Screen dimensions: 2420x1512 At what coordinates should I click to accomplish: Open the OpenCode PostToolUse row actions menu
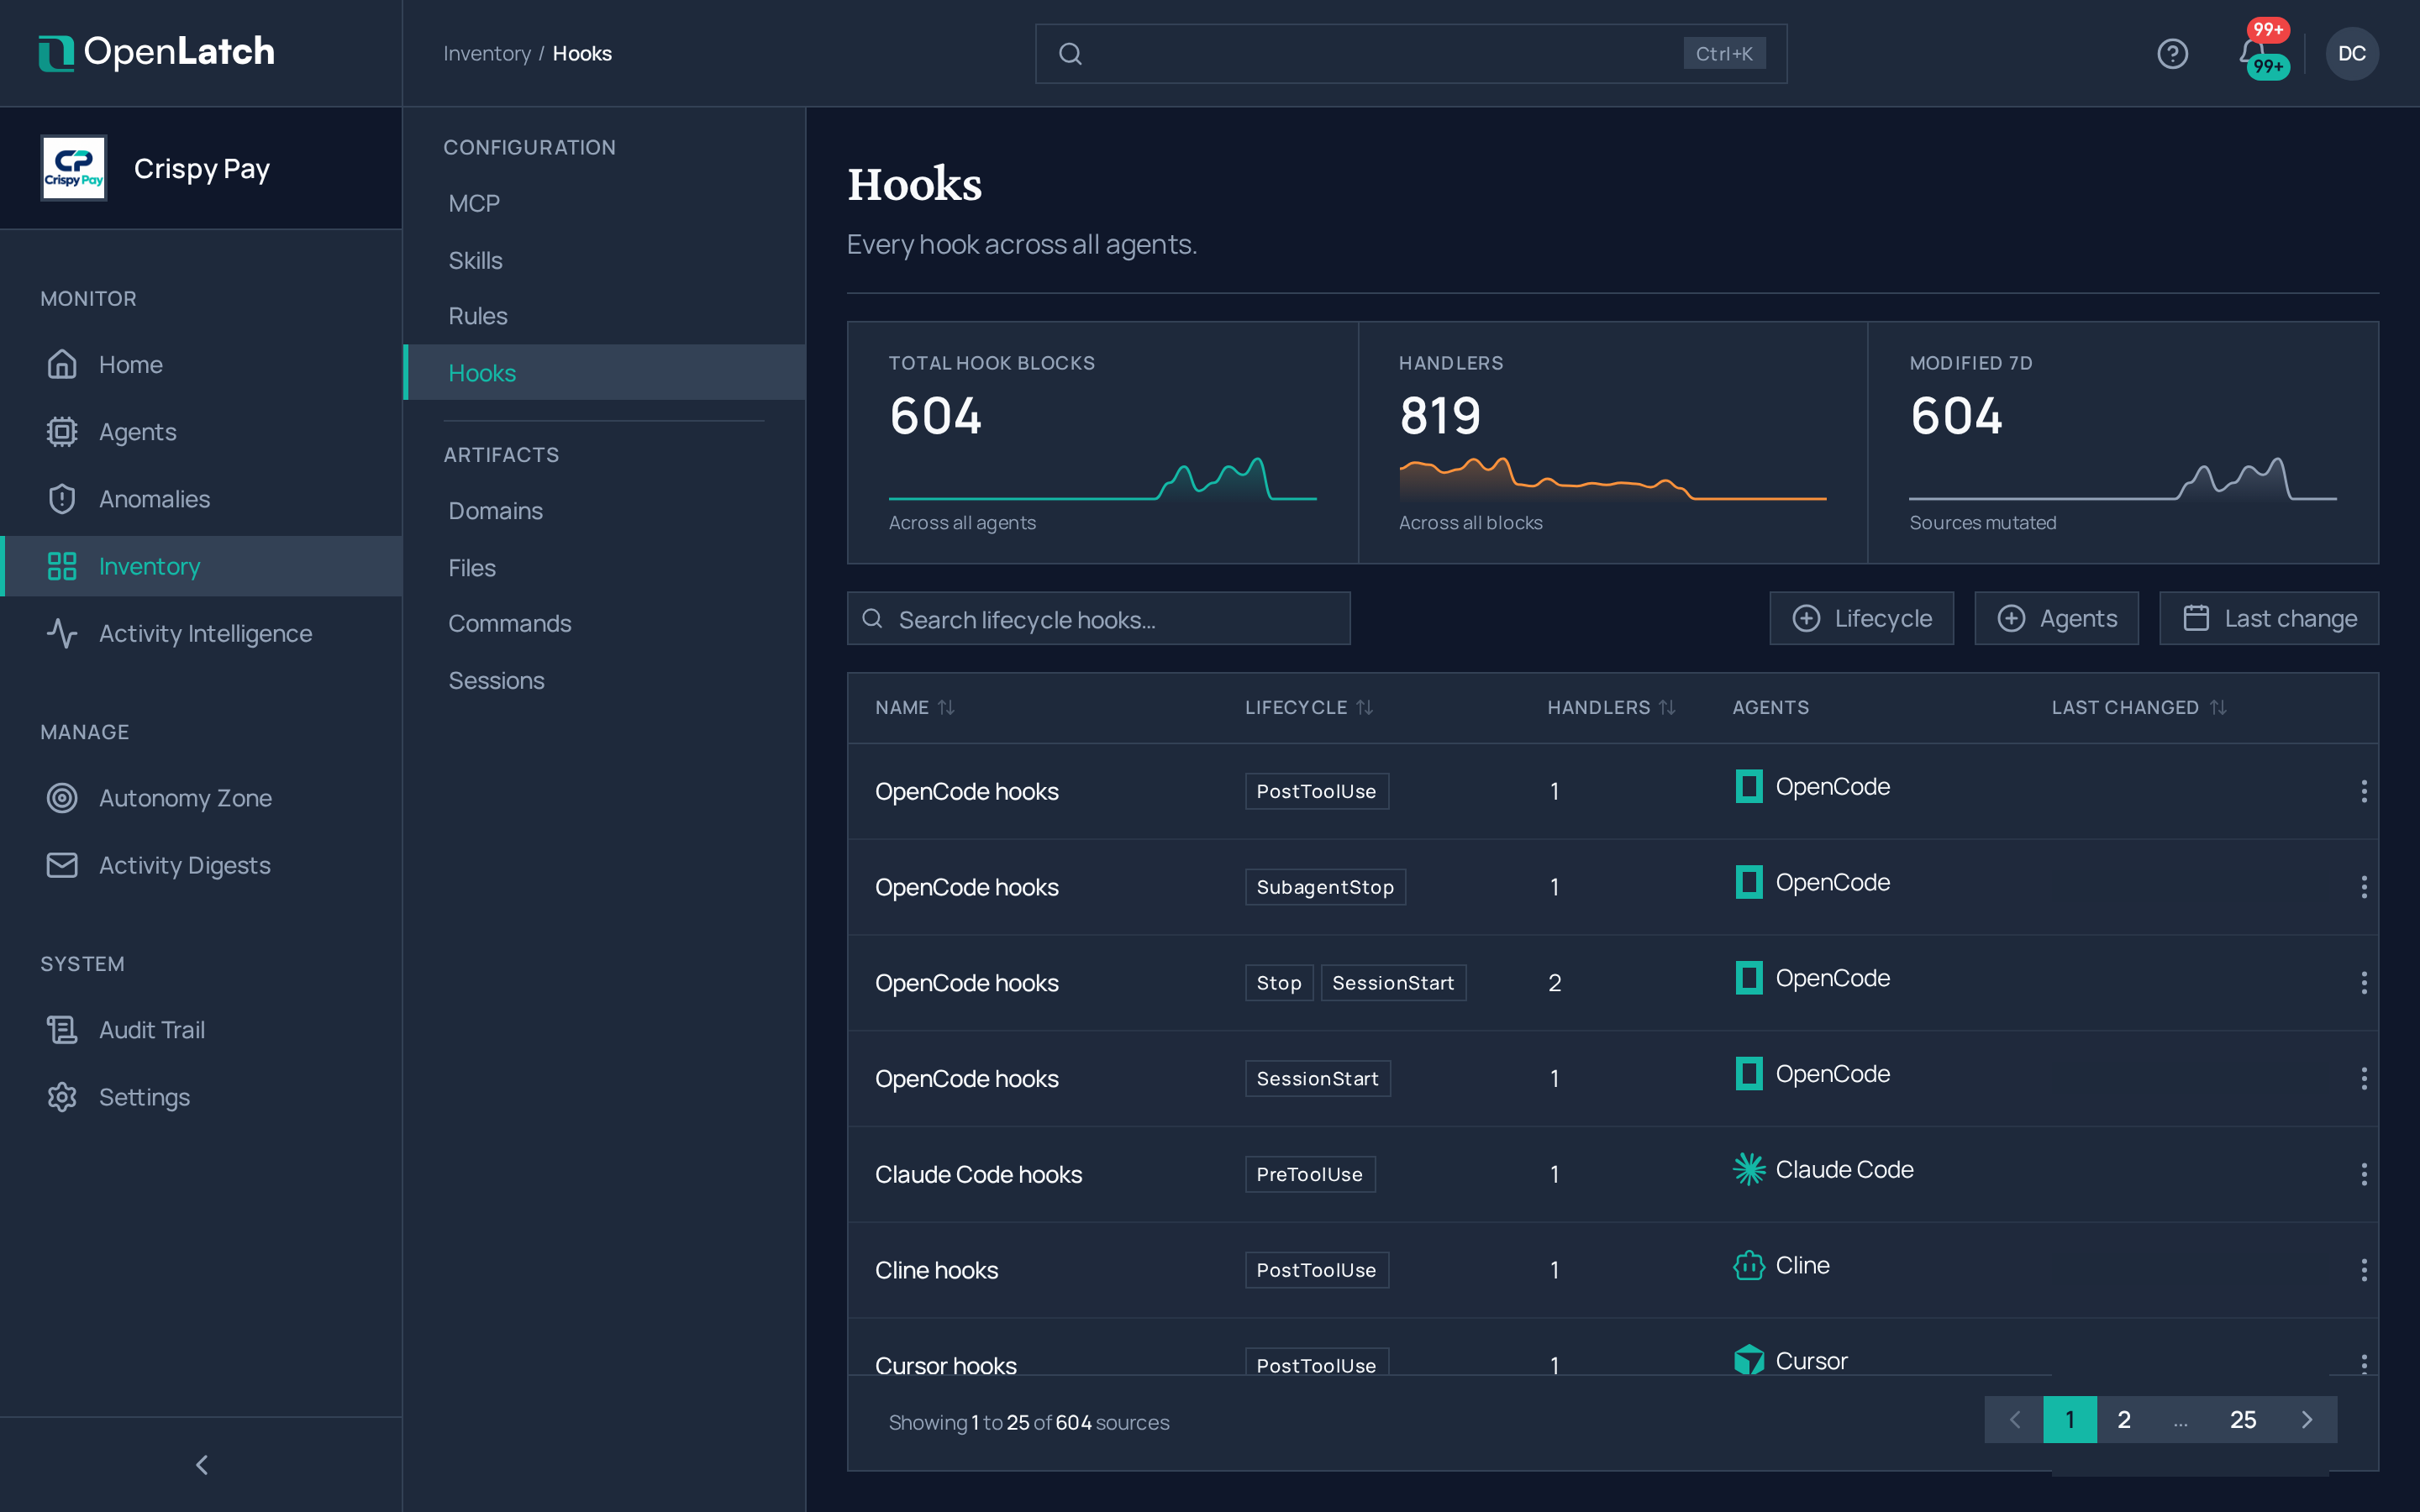click(x=2363, y=791)
